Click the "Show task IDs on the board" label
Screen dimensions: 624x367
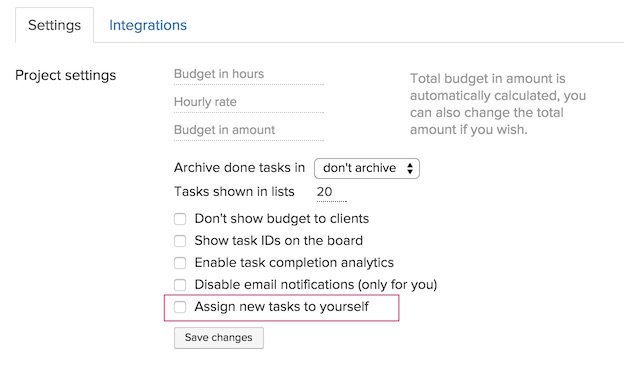[x=279, y=240]
